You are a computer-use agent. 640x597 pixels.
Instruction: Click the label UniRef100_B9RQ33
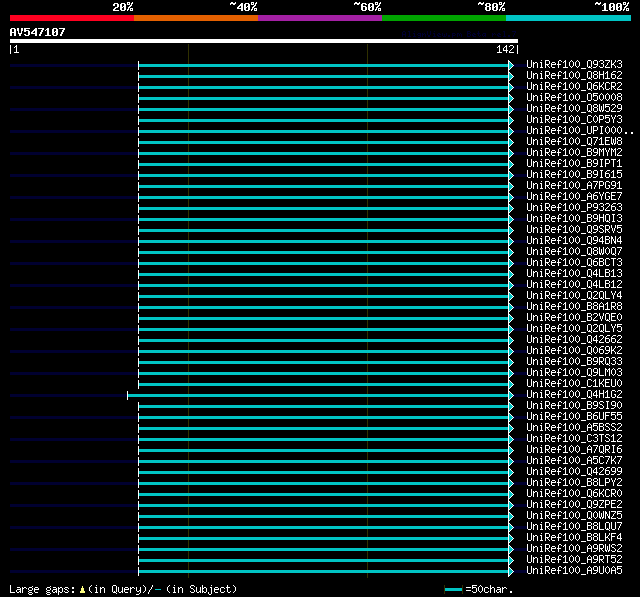(x=574, y=362)
